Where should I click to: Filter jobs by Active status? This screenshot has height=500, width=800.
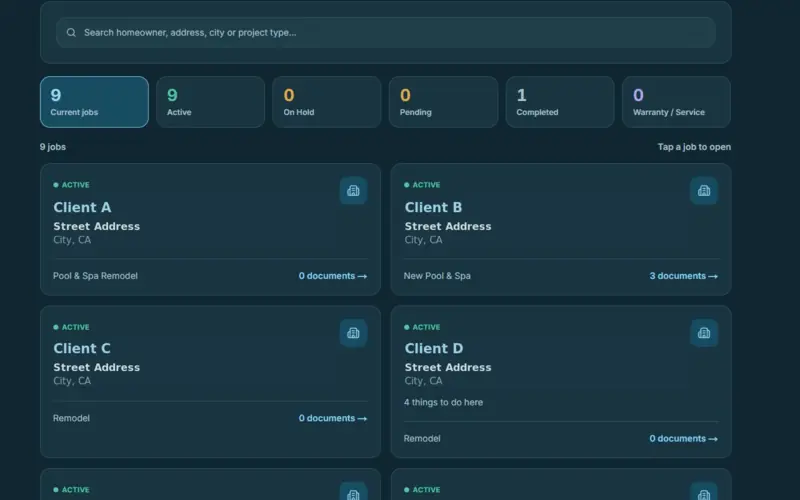click(x=210, y=102)
